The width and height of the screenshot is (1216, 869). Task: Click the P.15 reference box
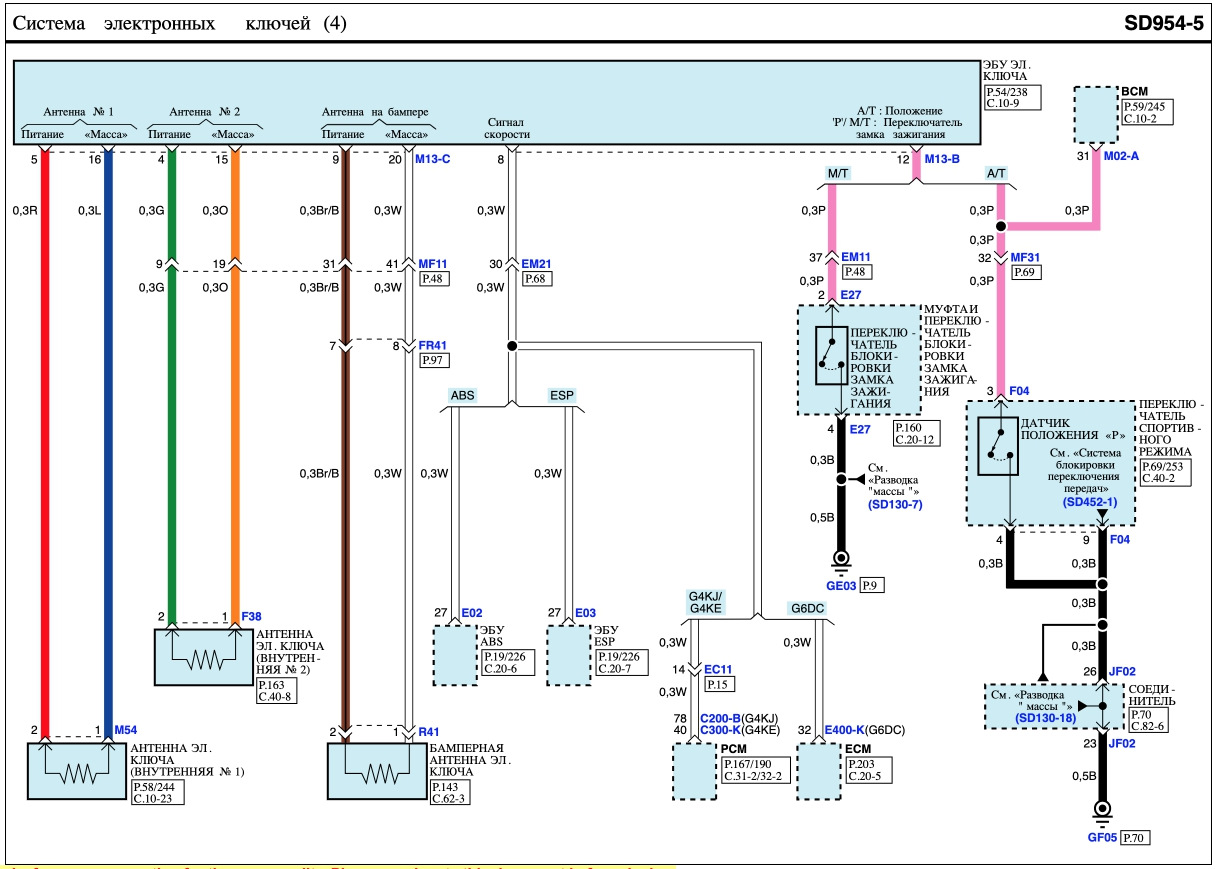click(720, 684)
